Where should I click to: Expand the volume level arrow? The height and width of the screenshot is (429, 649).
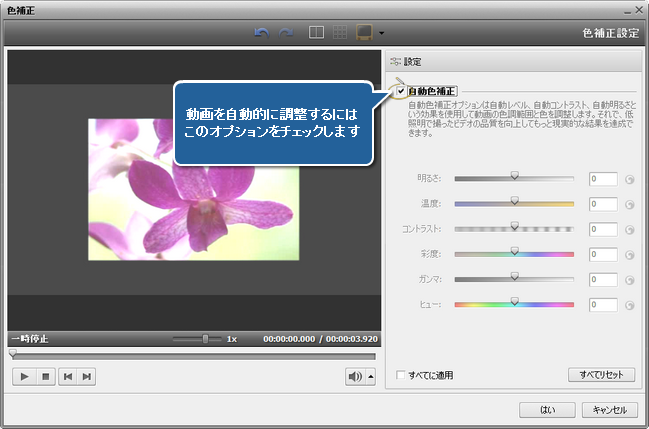(371, 376)
